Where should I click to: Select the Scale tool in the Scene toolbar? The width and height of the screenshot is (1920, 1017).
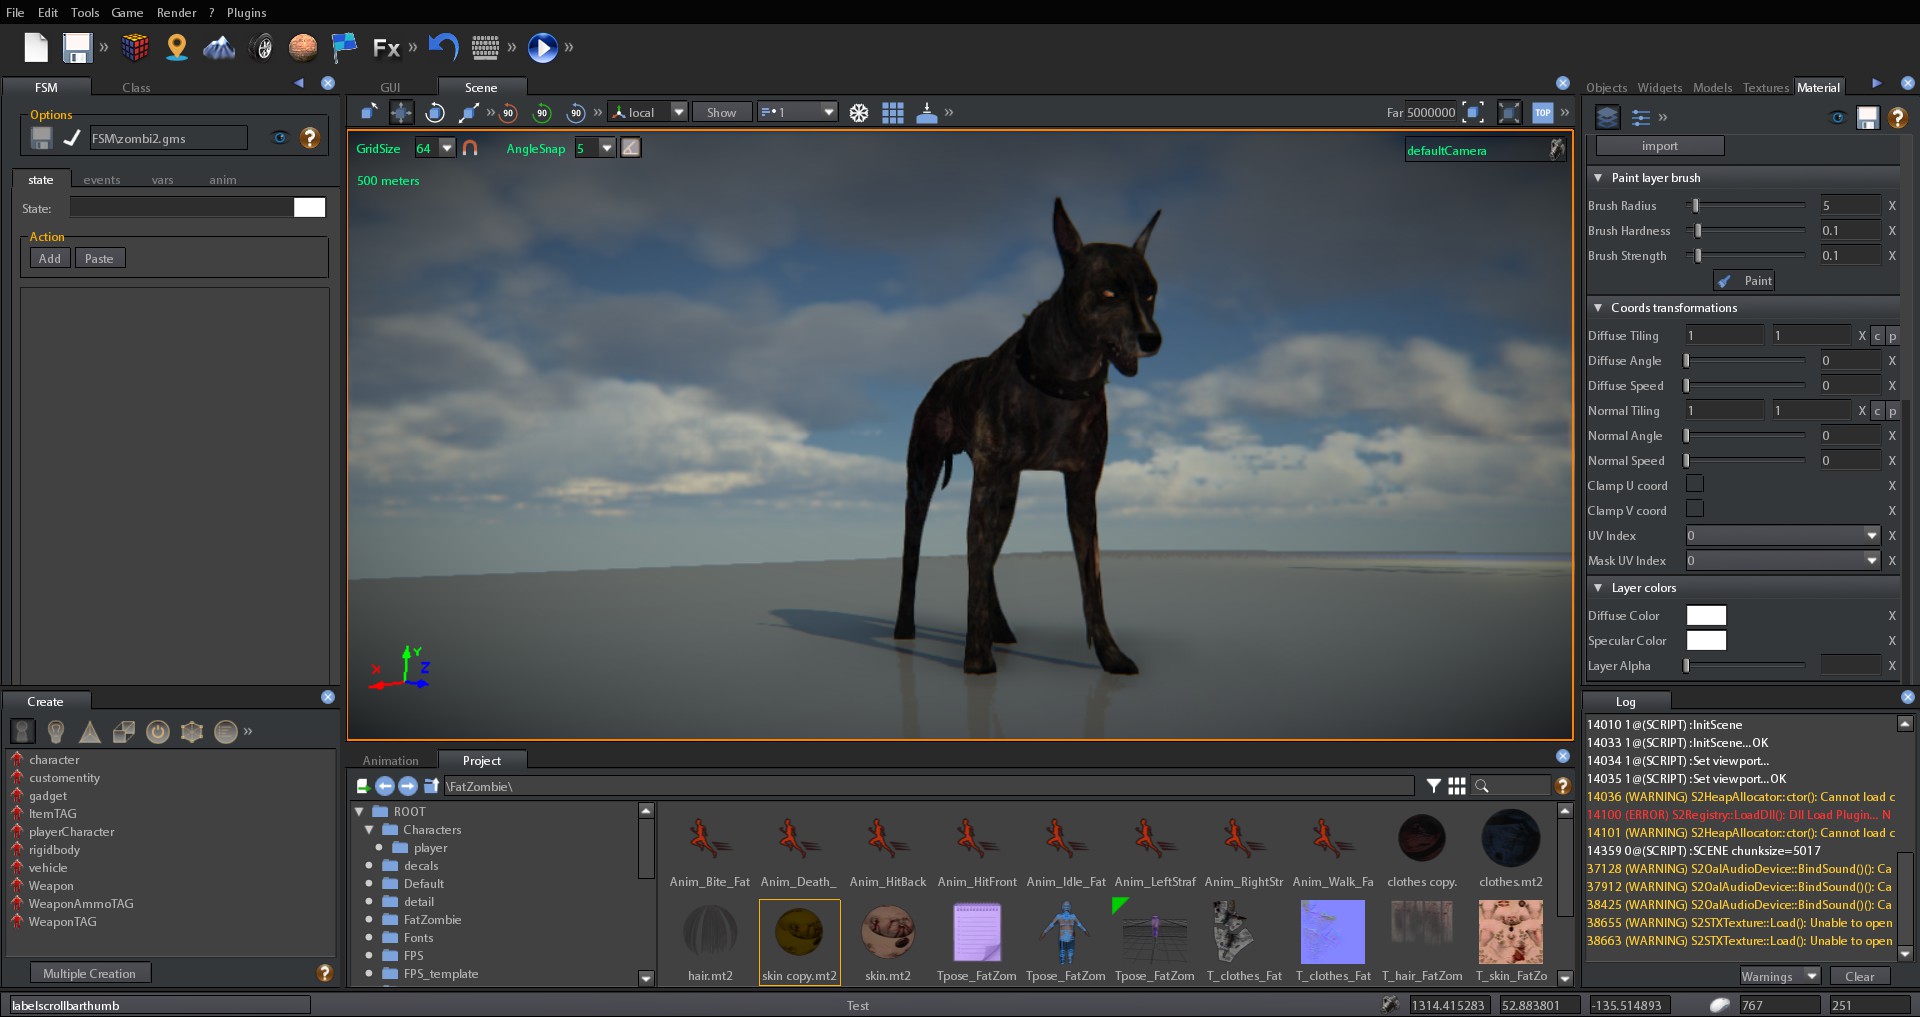point(470,112)
